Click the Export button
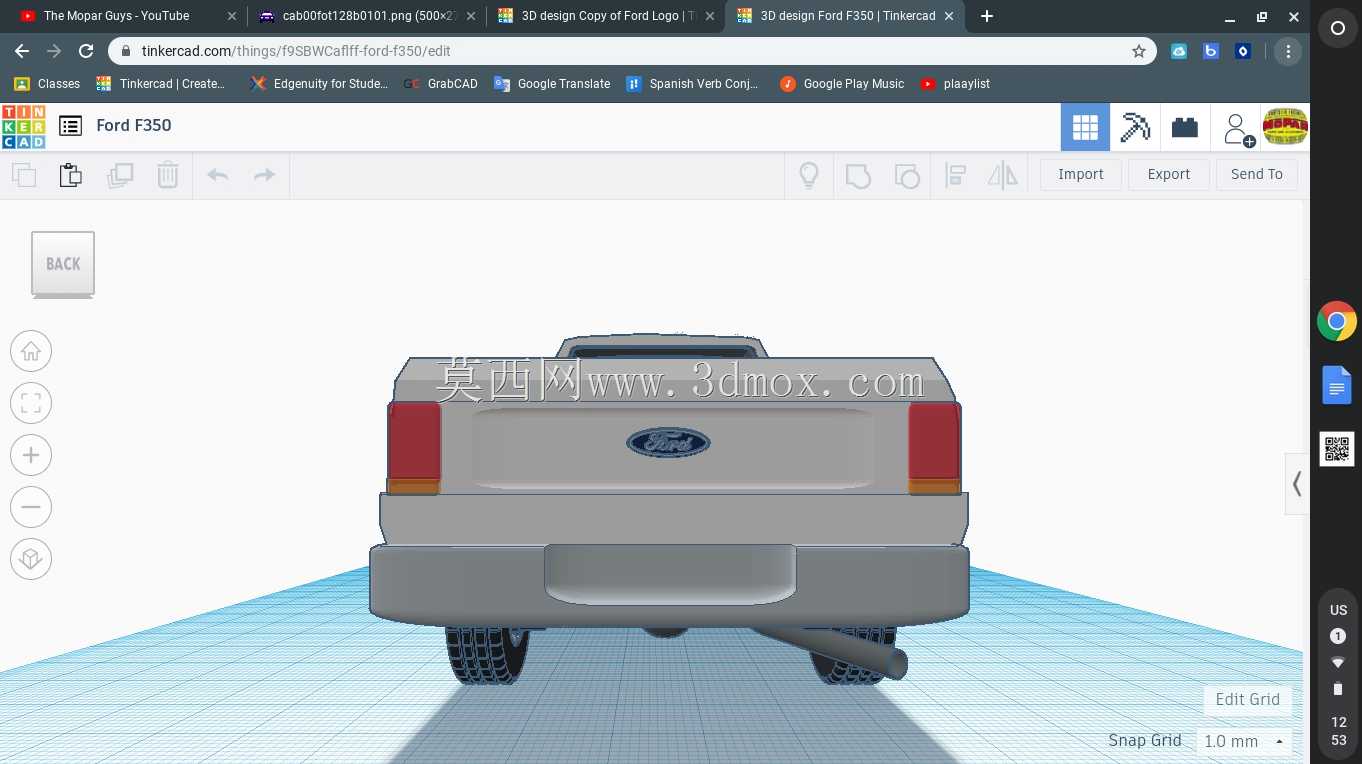The height and width of the screenshot is (764, 1362). pos(1169,174)
